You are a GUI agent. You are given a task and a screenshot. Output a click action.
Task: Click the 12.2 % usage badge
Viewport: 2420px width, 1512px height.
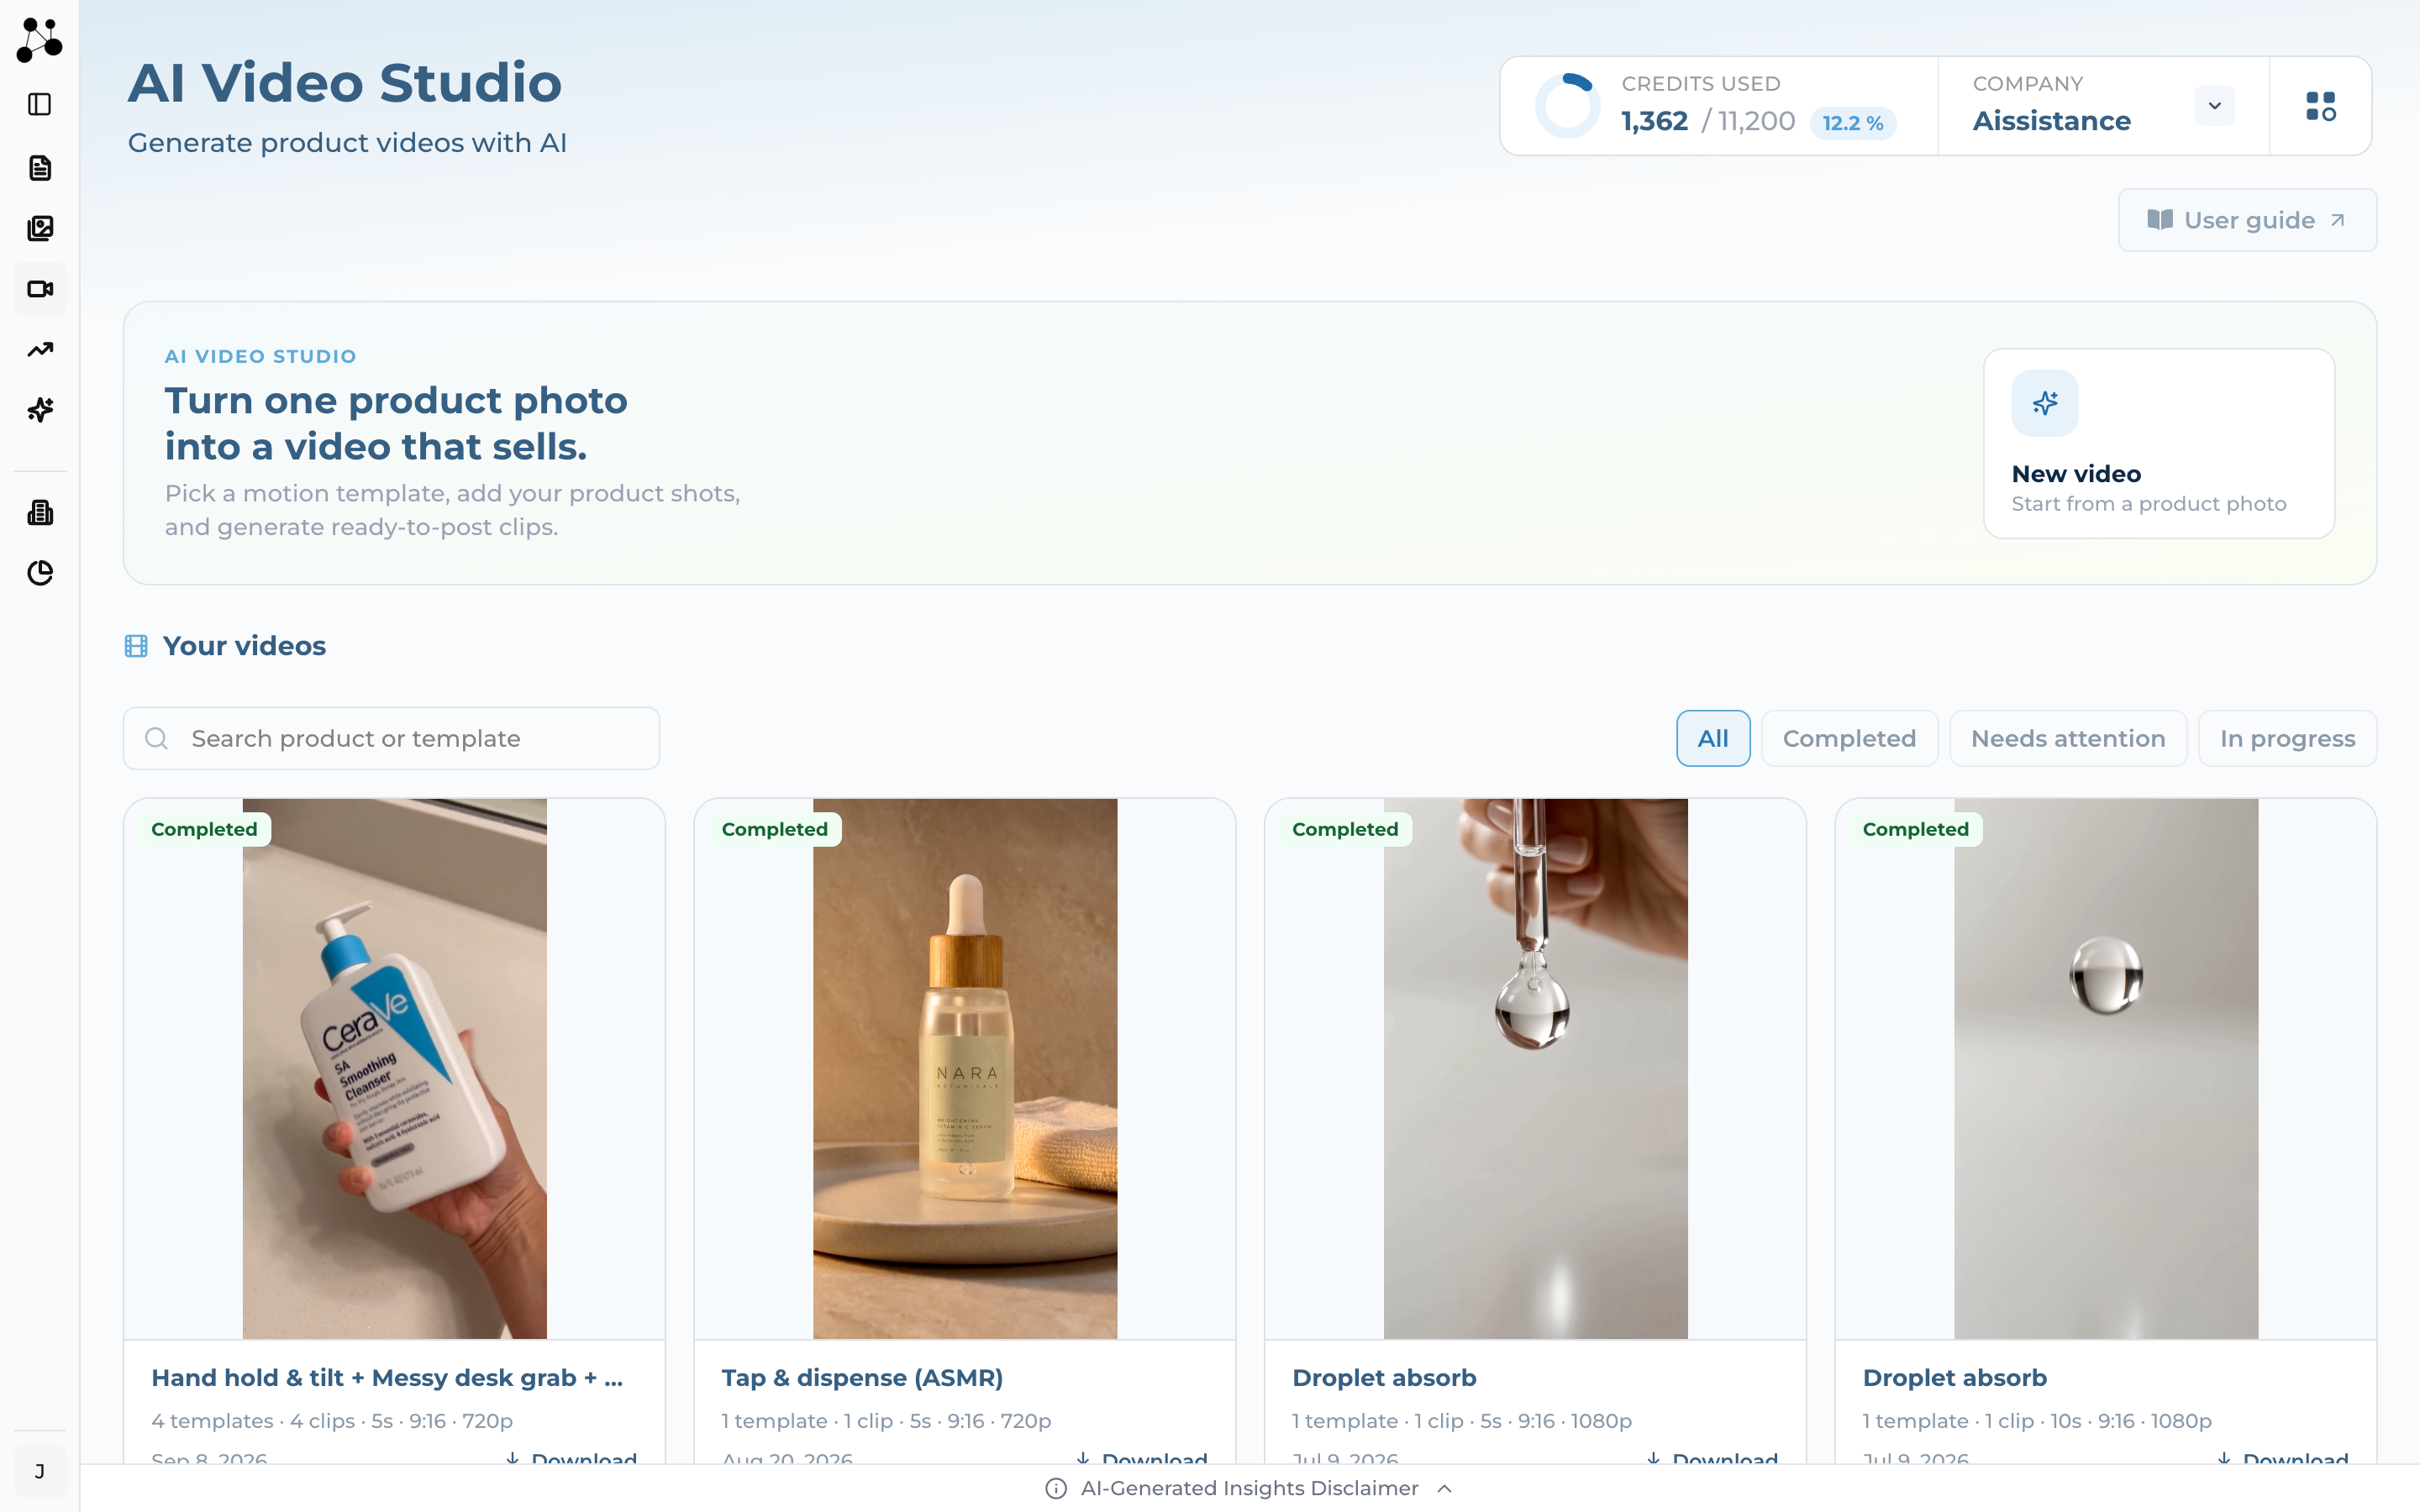click(x=1852, y=123)
